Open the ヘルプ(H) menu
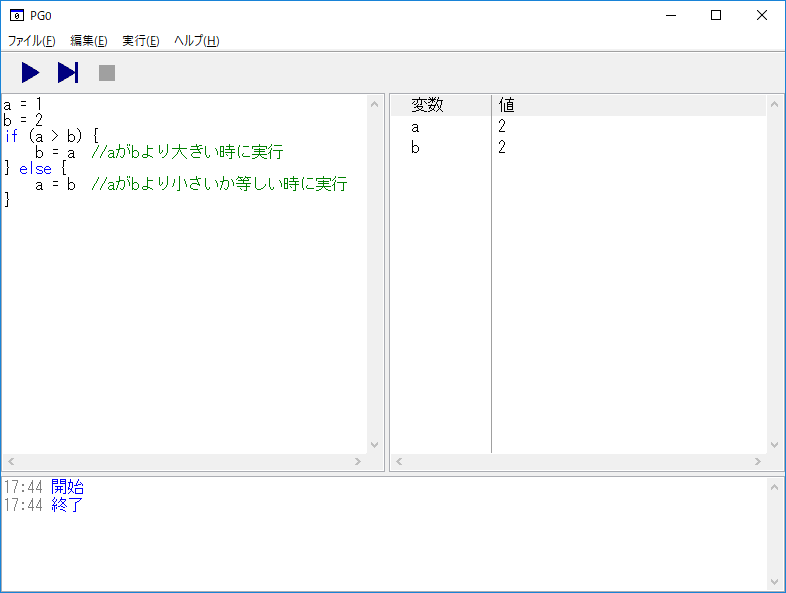This screenshot has width=786, height=593. click(x=196, y=41)
